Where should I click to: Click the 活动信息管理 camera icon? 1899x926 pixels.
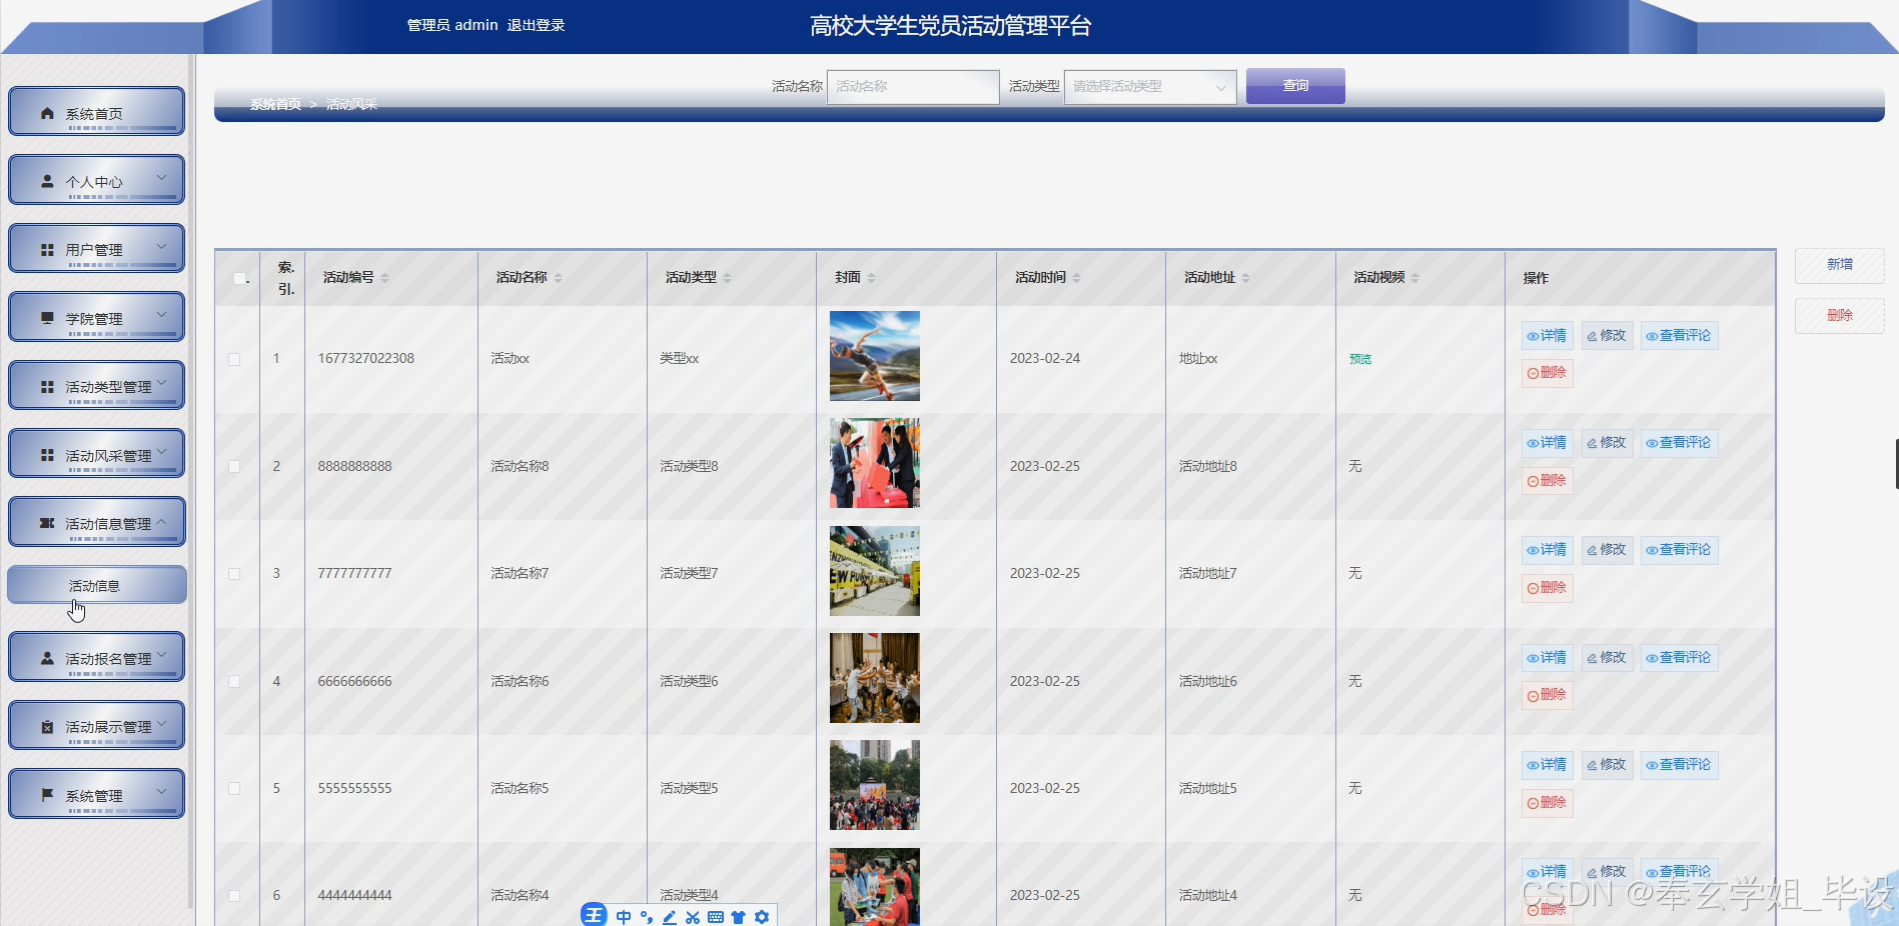[x=47, y=523]
